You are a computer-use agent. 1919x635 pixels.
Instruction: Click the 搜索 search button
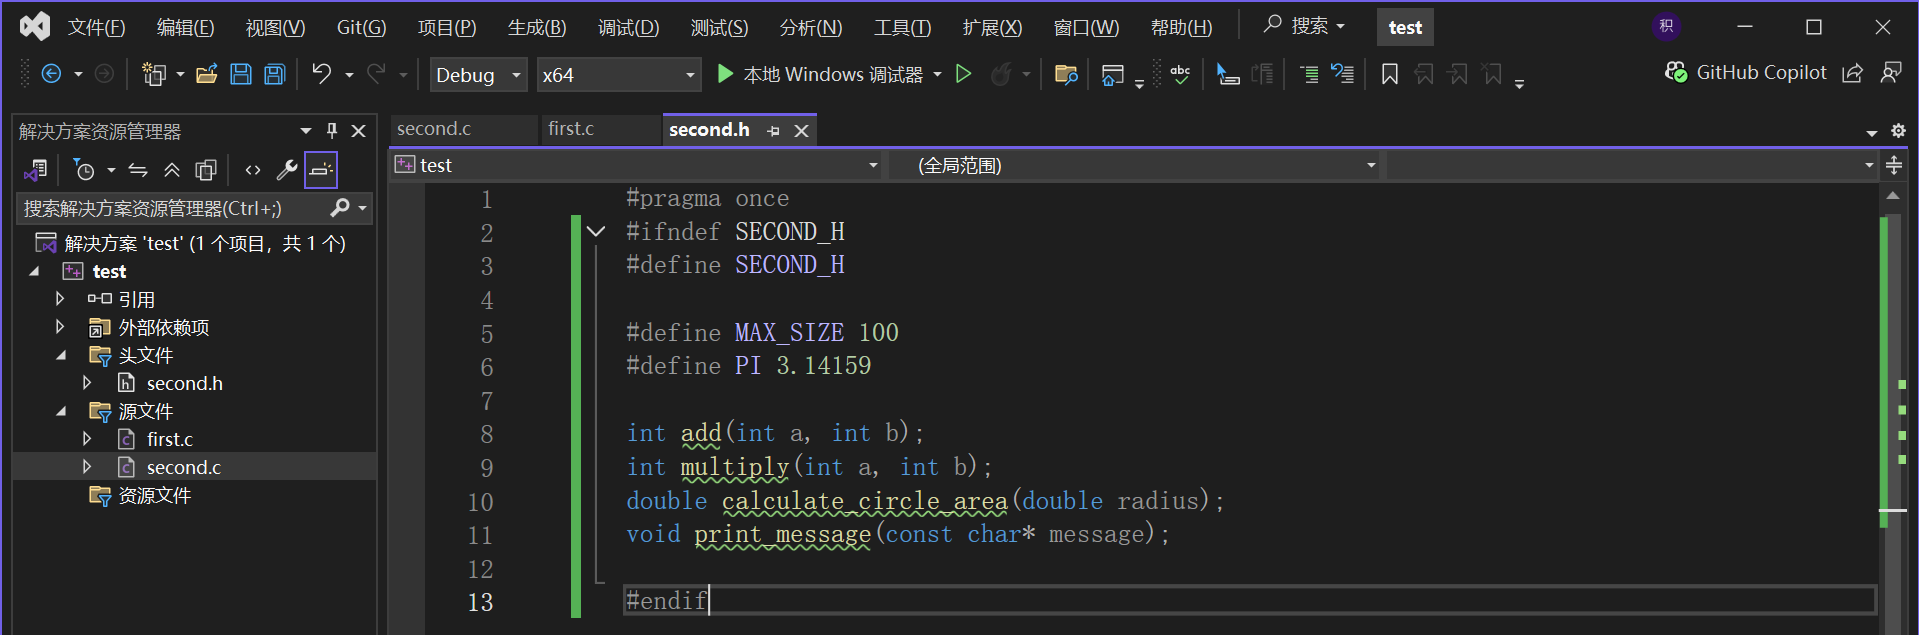point(1305,26)
